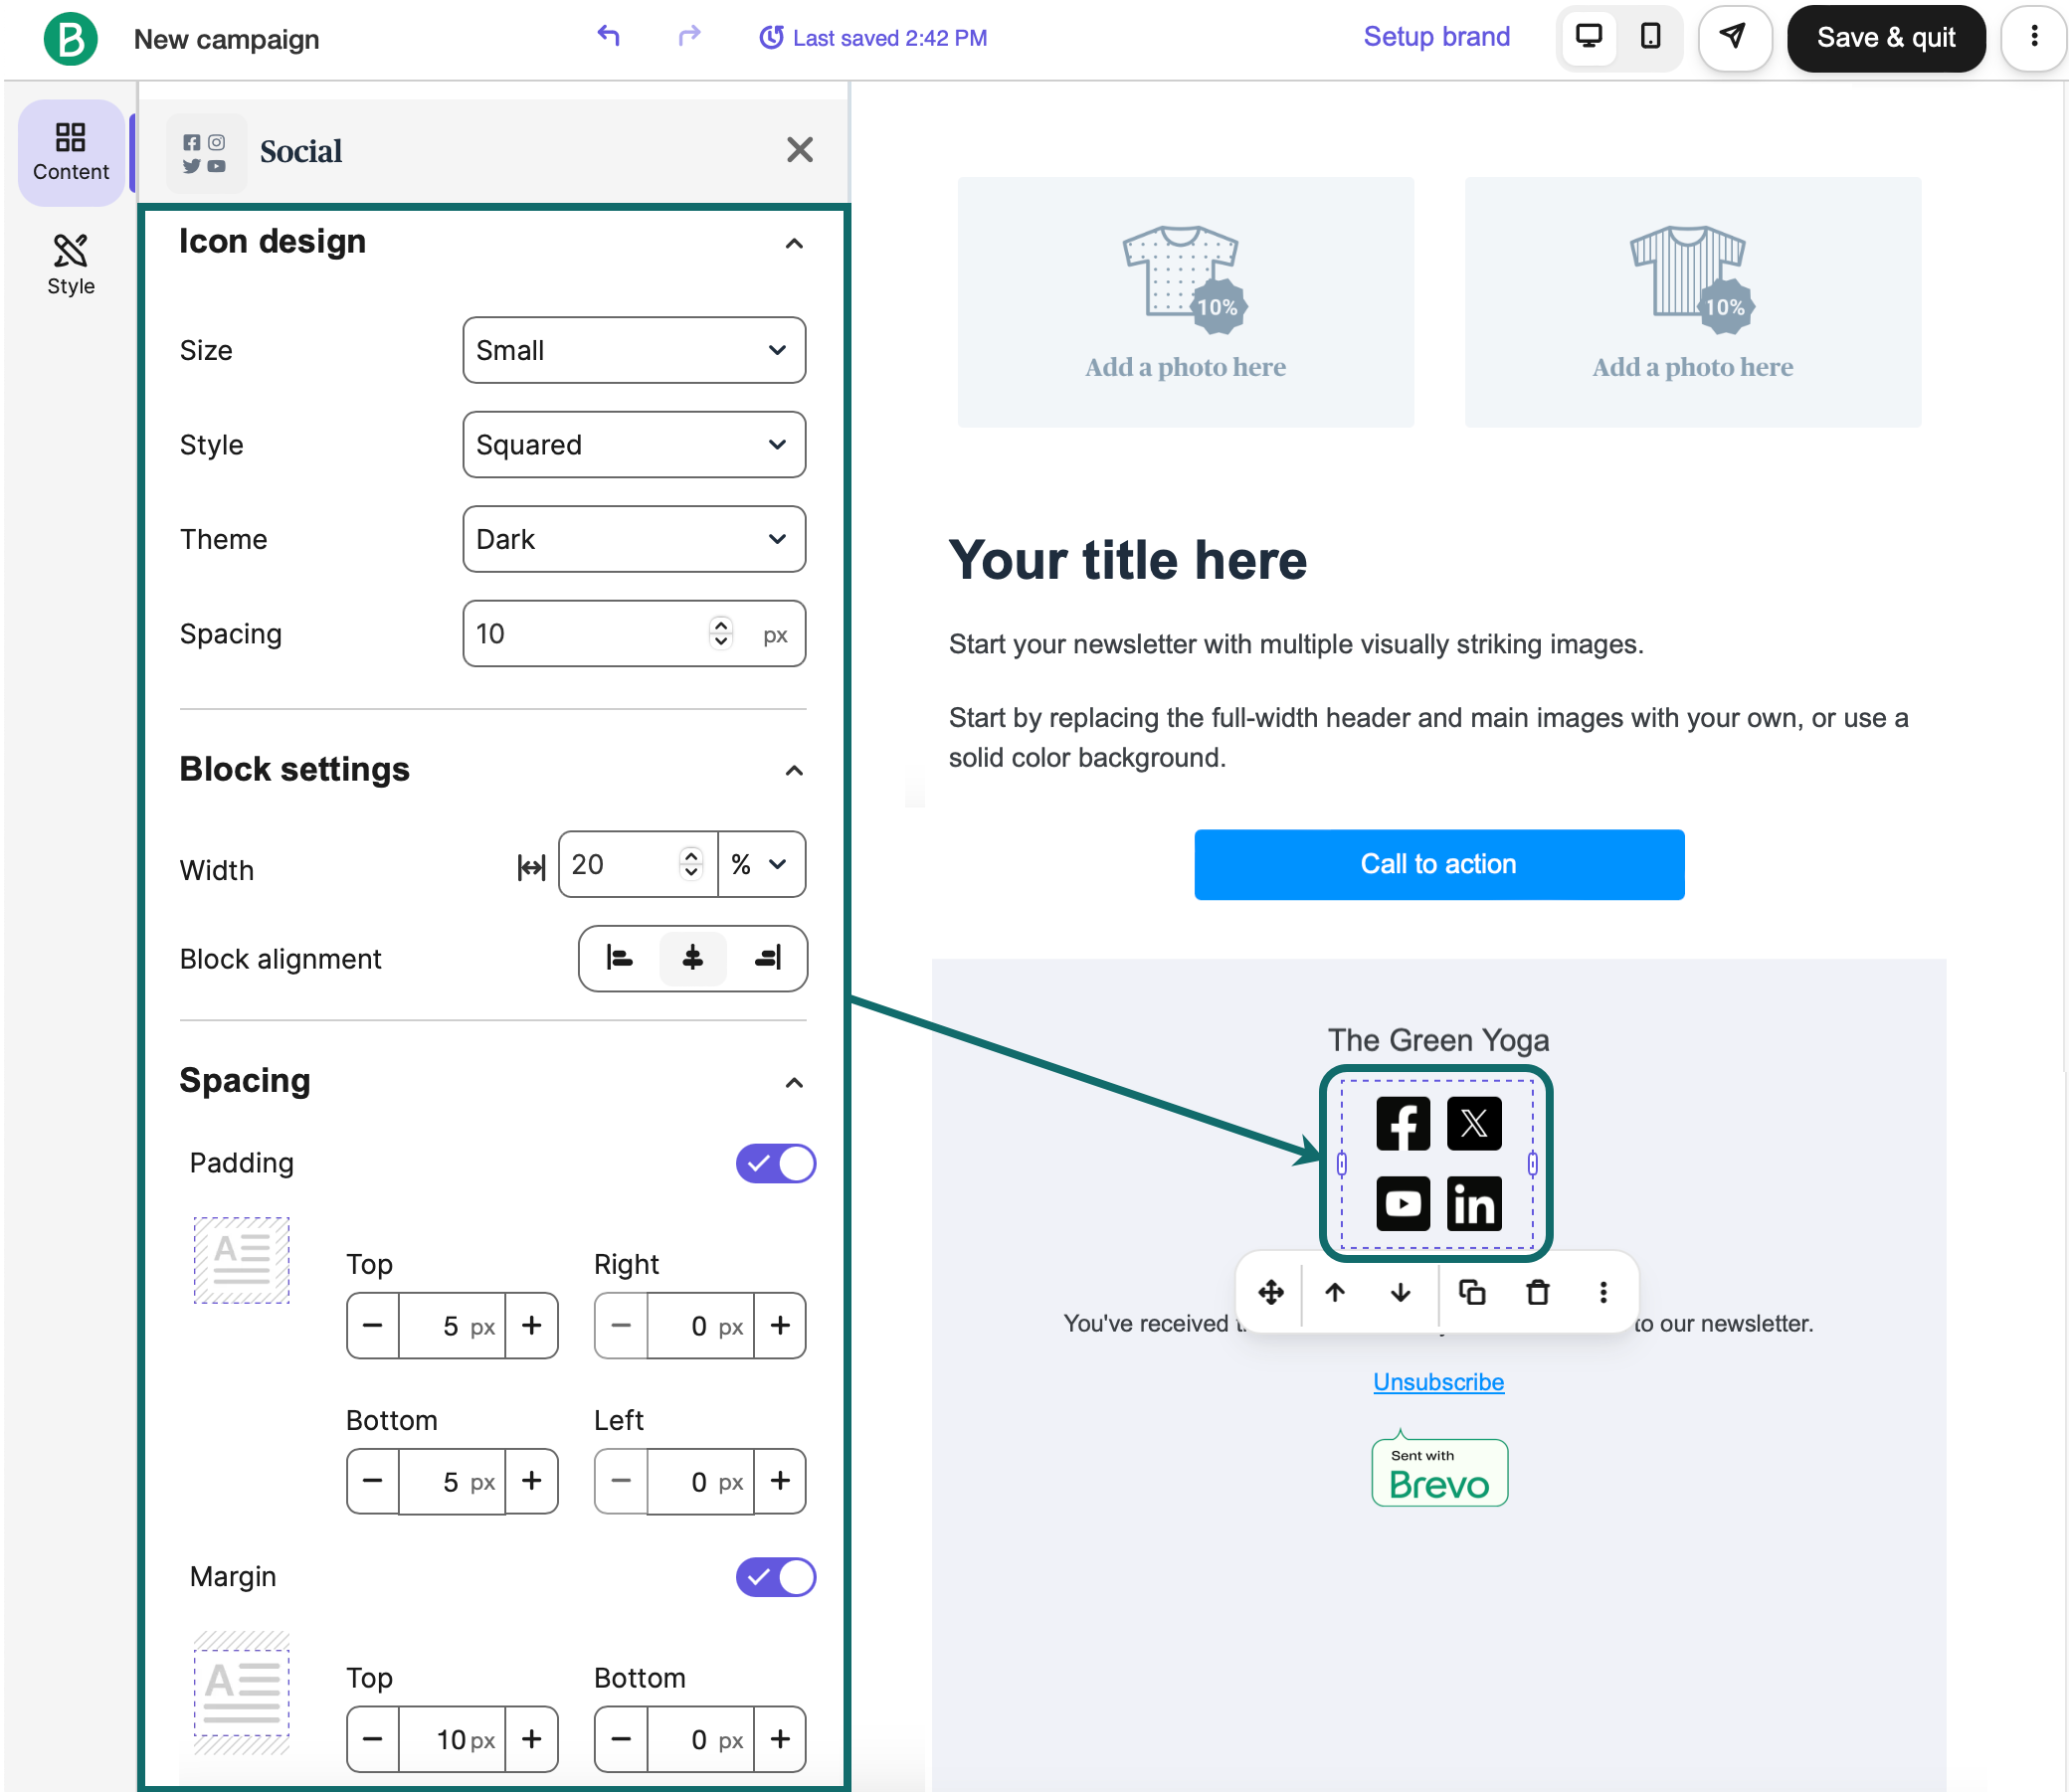Click the Setup brand menu item
The width and height of the screenshot is (2069, 1792).
(x=1437, y=37)
